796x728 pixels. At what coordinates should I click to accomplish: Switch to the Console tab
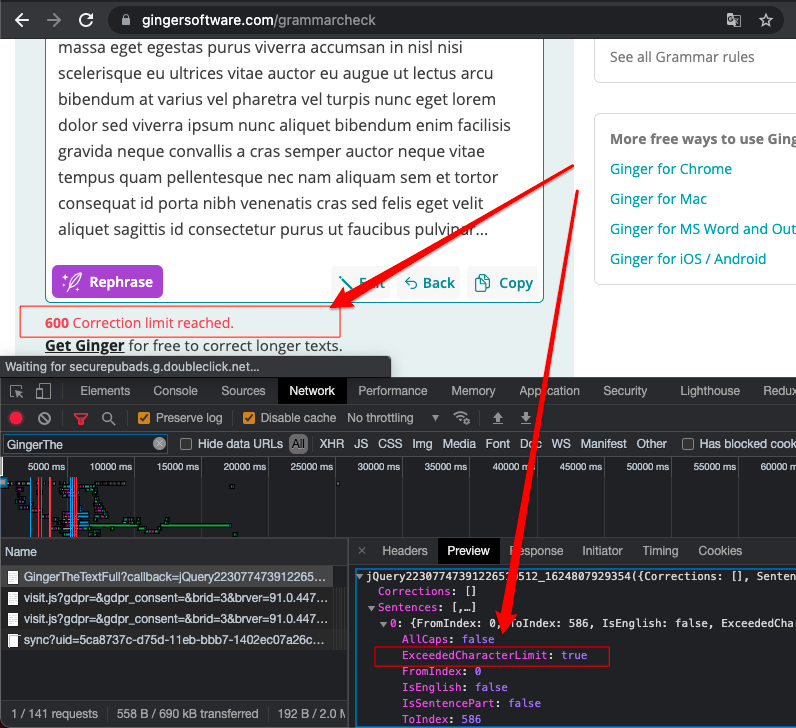tap(175, 391)
